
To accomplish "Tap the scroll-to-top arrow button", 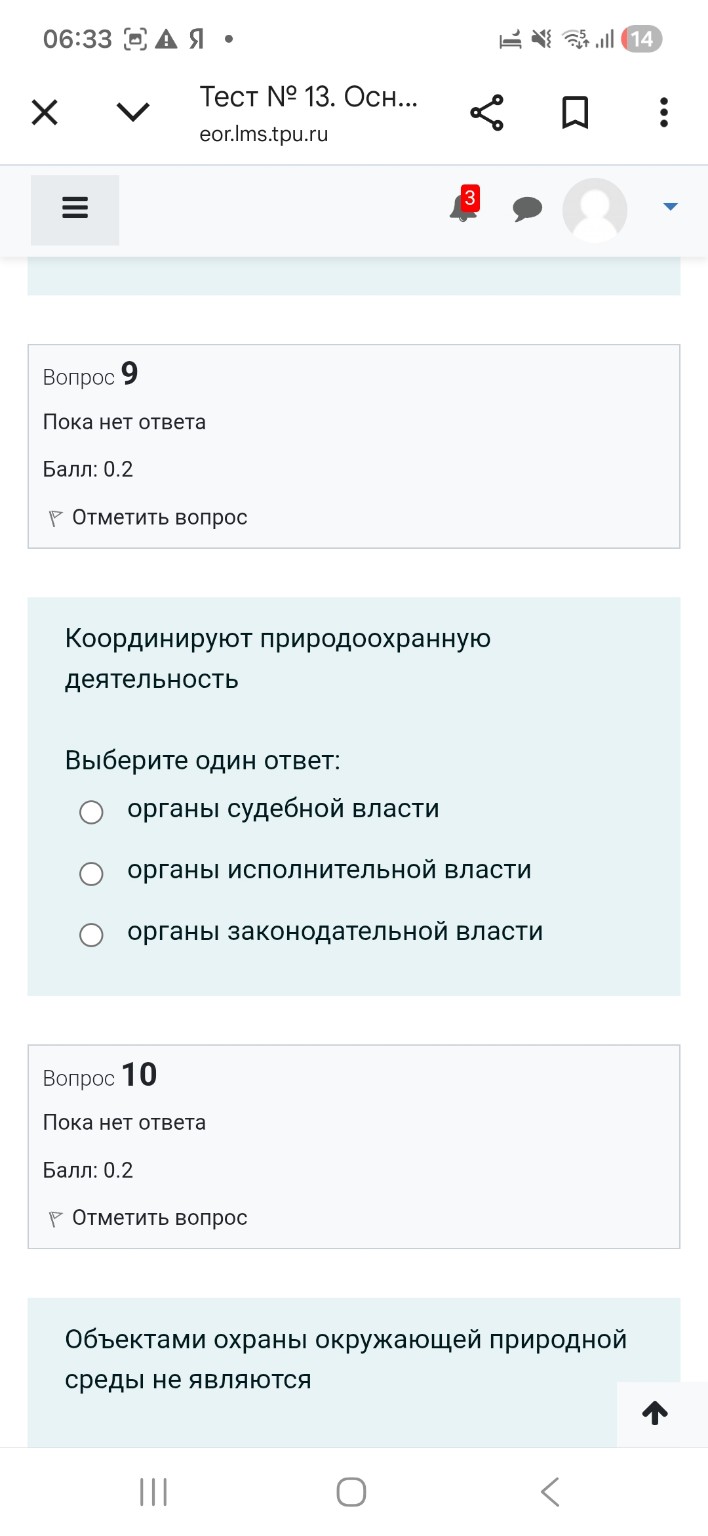I will 655,1413.
